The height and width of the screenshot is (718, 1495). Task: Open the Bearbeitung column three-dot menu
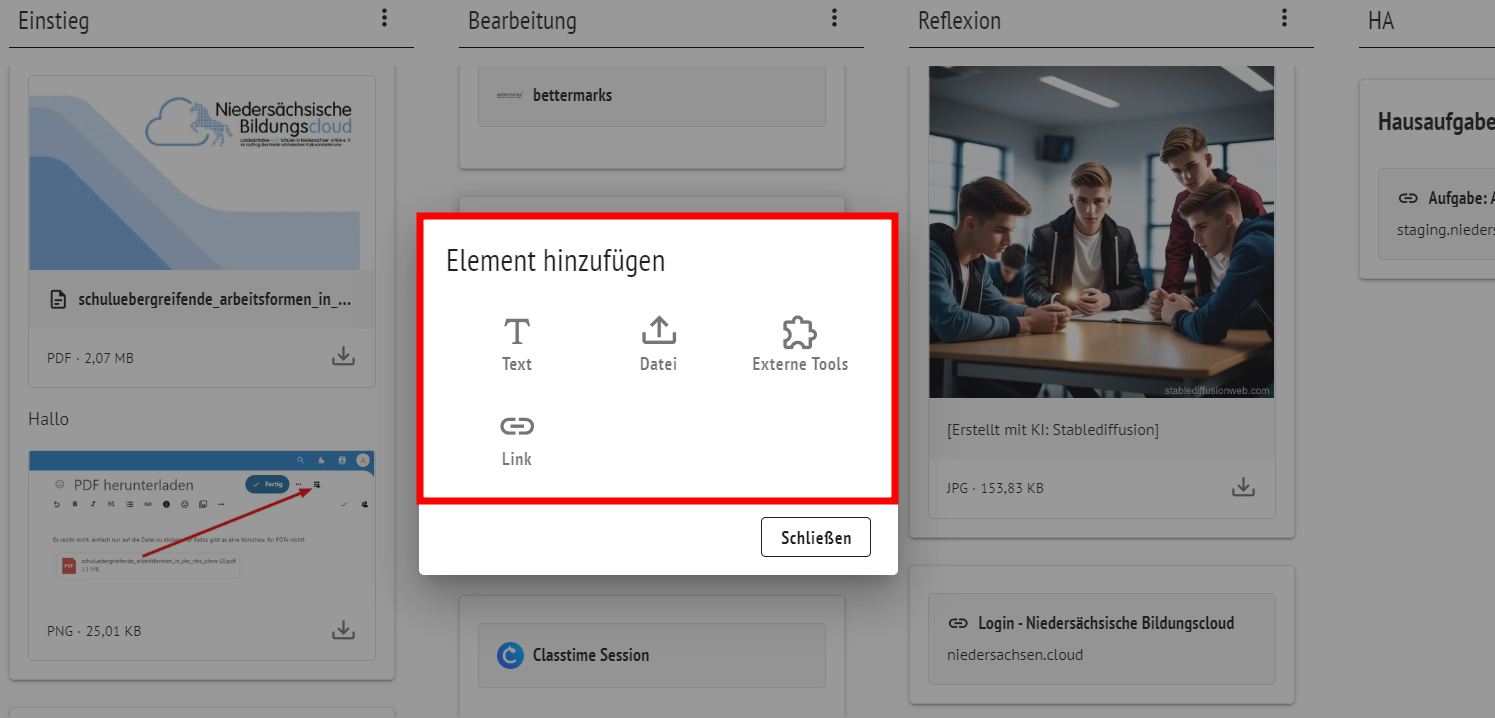click(x=834, y=17)
